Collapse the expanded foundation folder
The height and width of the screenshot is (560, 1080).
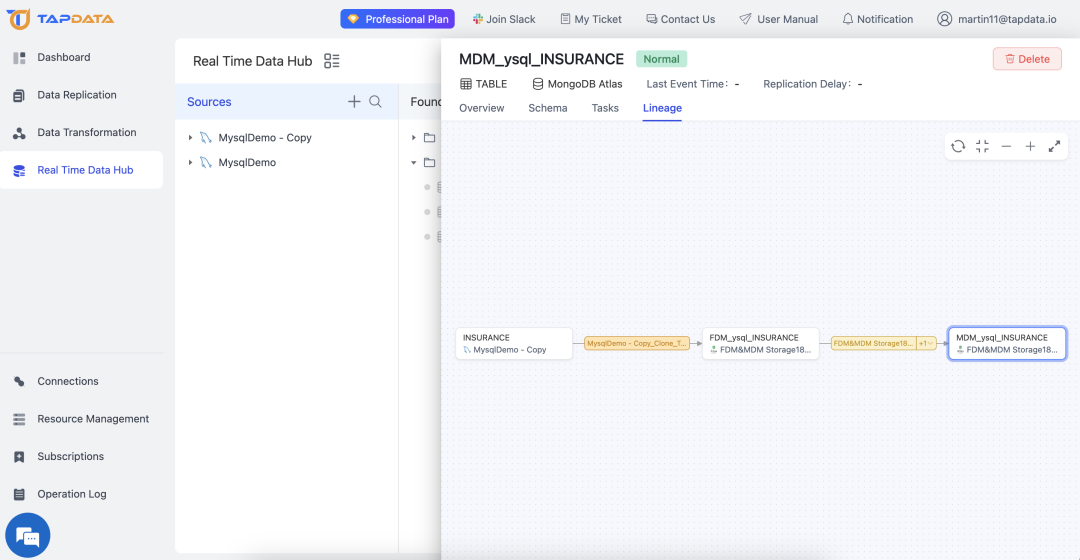click(x=413, y=163)
